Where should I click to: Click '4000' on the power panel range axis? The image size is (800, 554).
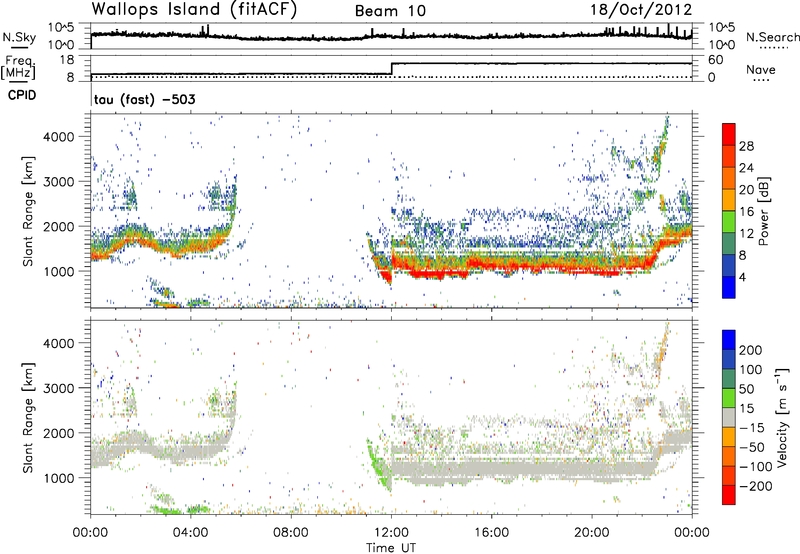(x=59, y=137)
